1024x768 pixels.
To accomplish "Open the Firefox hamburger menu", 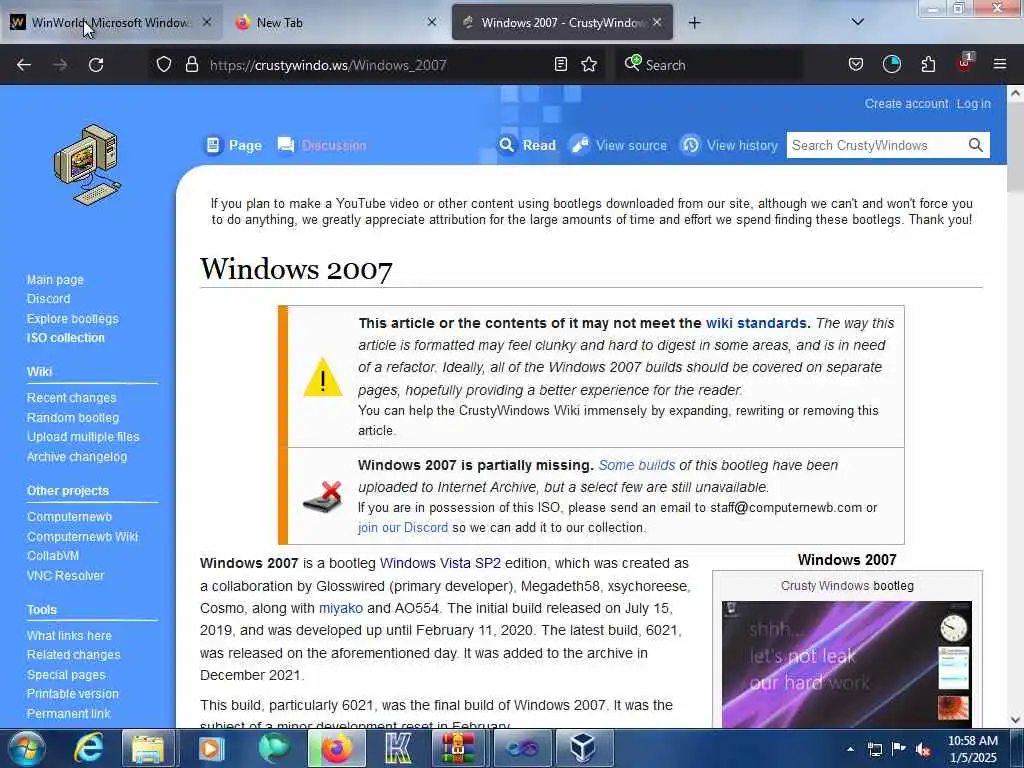I will [999, 64].
